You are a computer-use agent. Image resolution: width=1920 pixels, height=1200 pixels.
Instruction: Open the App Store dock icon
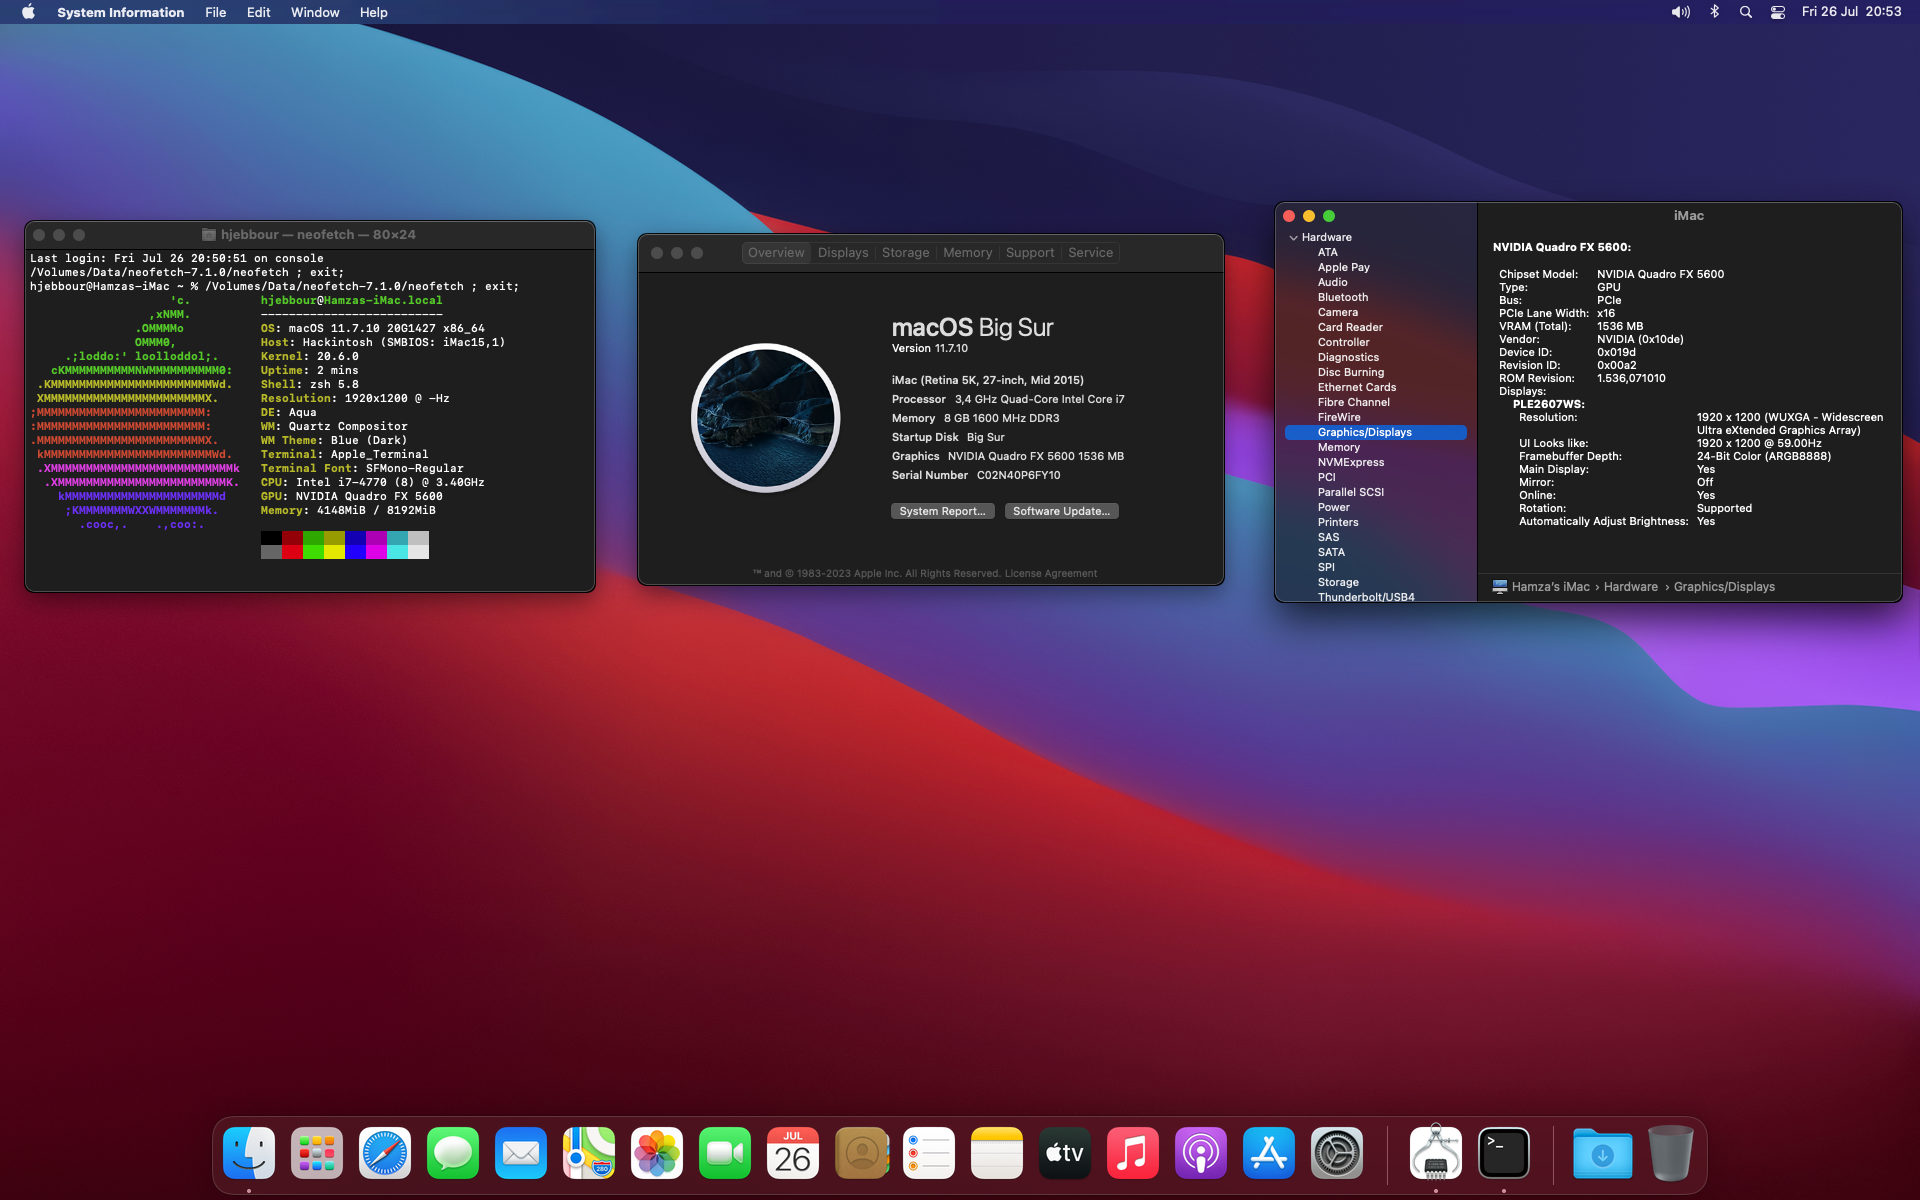1269,1153
